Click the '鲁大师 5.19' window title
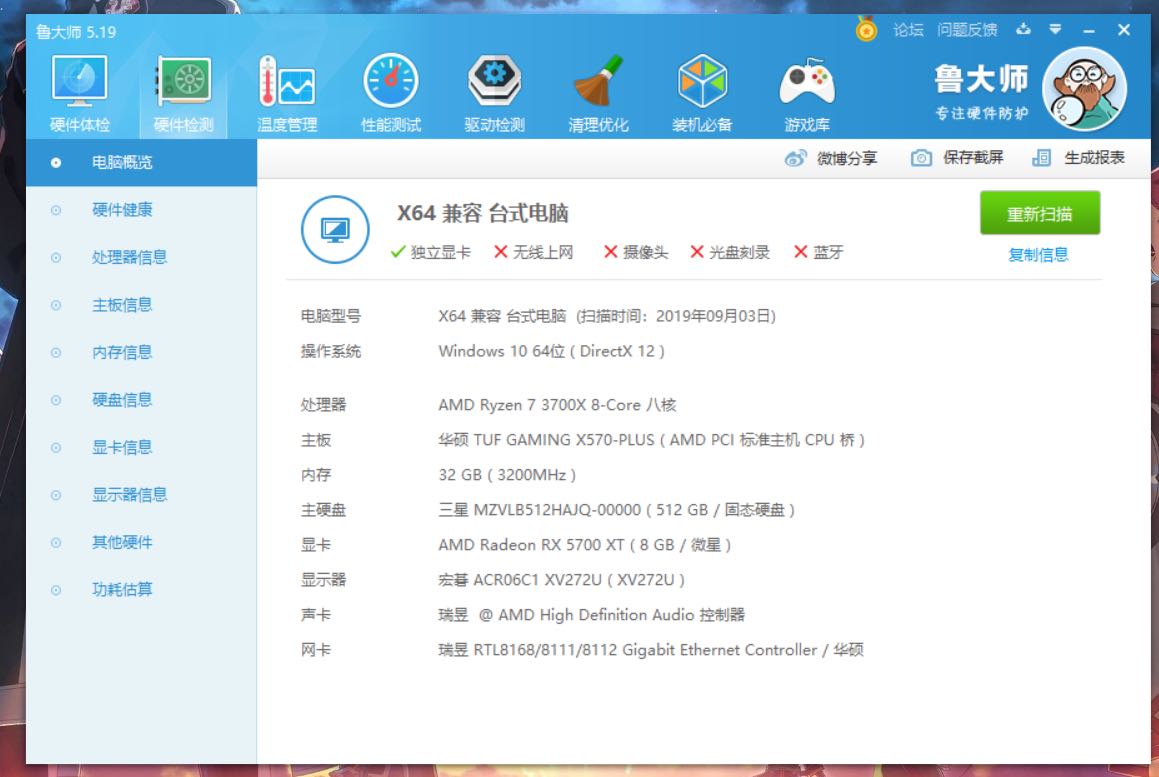This screenshot has height=777, width=1159. pos(75,33)
